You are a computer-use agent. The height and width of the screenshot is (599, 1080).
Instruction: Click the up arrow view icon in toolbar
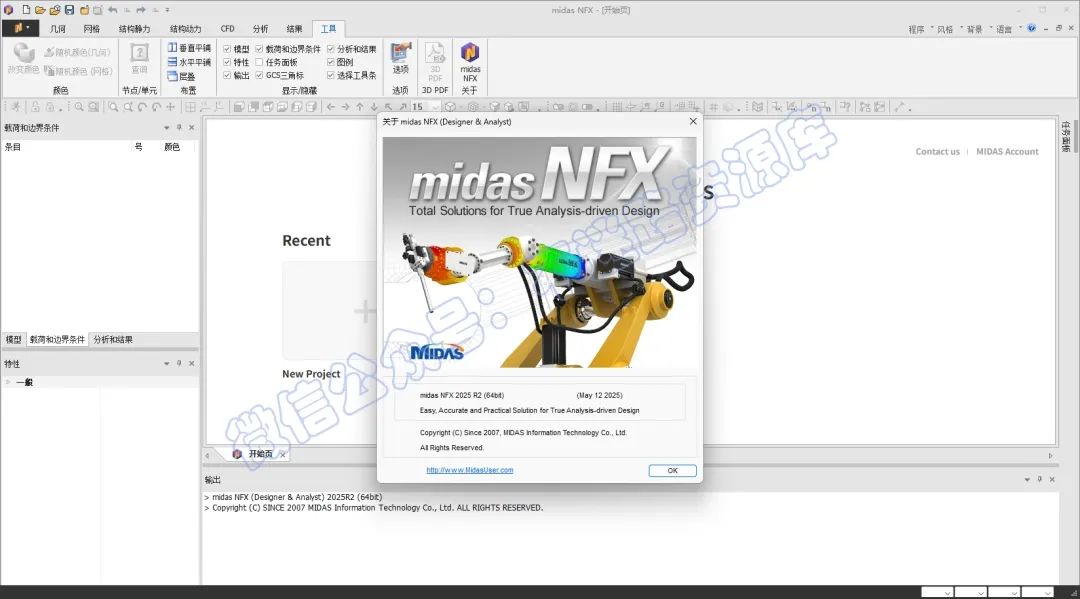[x=360, y=107]
